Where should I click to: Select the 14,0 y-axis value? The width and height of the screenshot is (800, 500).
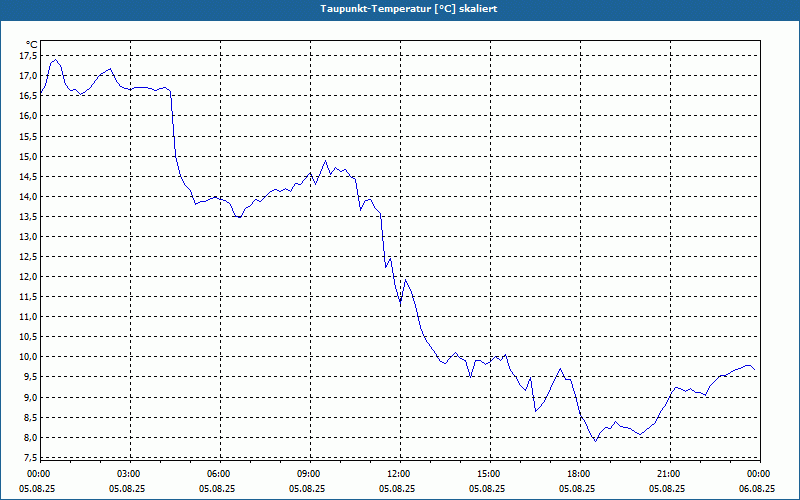[x=28, y=196]
